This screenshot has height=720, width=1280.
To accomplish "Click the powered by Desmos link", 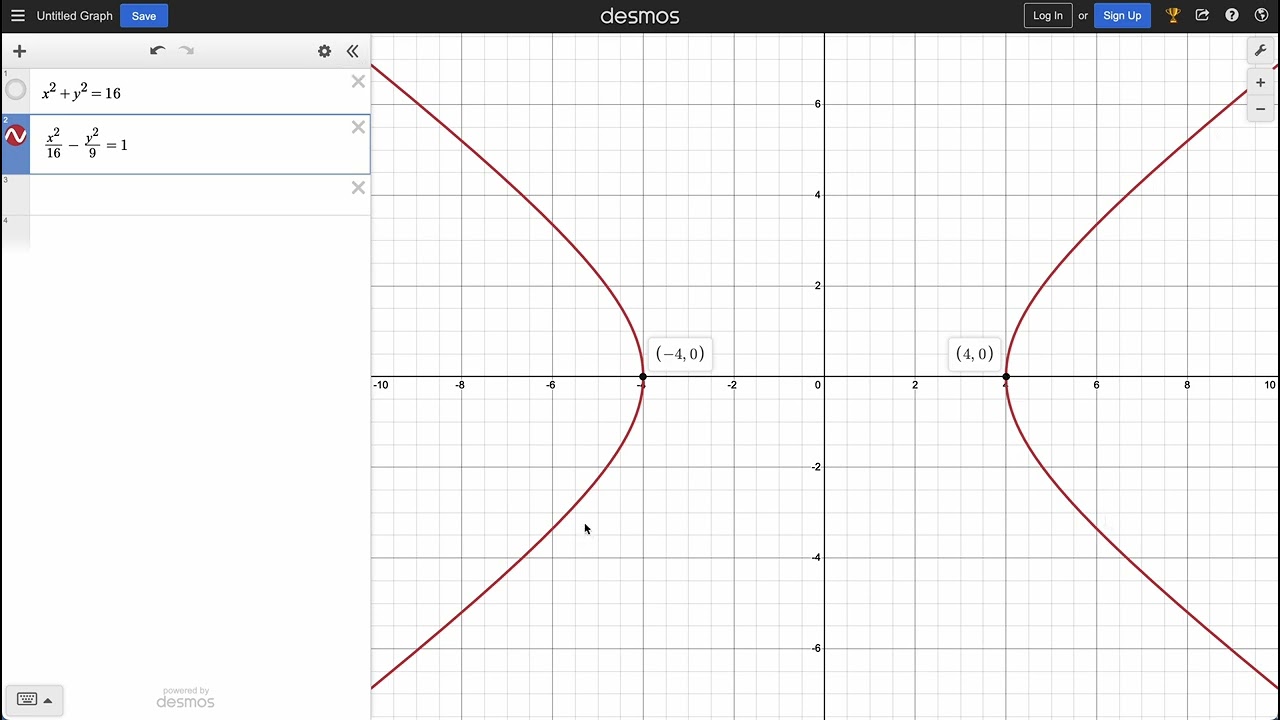I will (185, 697).
